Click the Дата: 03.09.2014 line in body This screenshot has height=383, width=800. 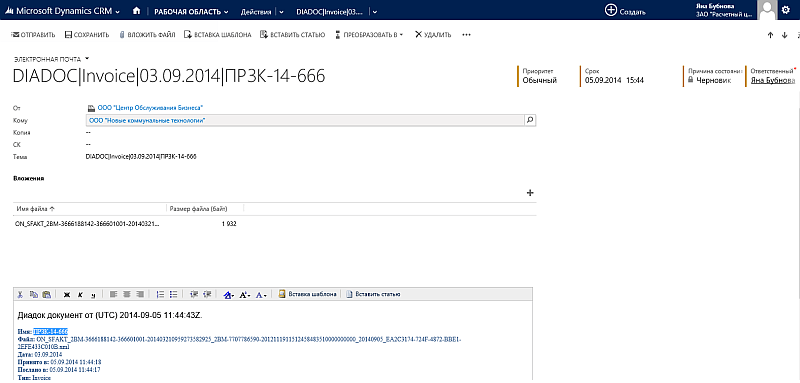[x=40, y=354]
